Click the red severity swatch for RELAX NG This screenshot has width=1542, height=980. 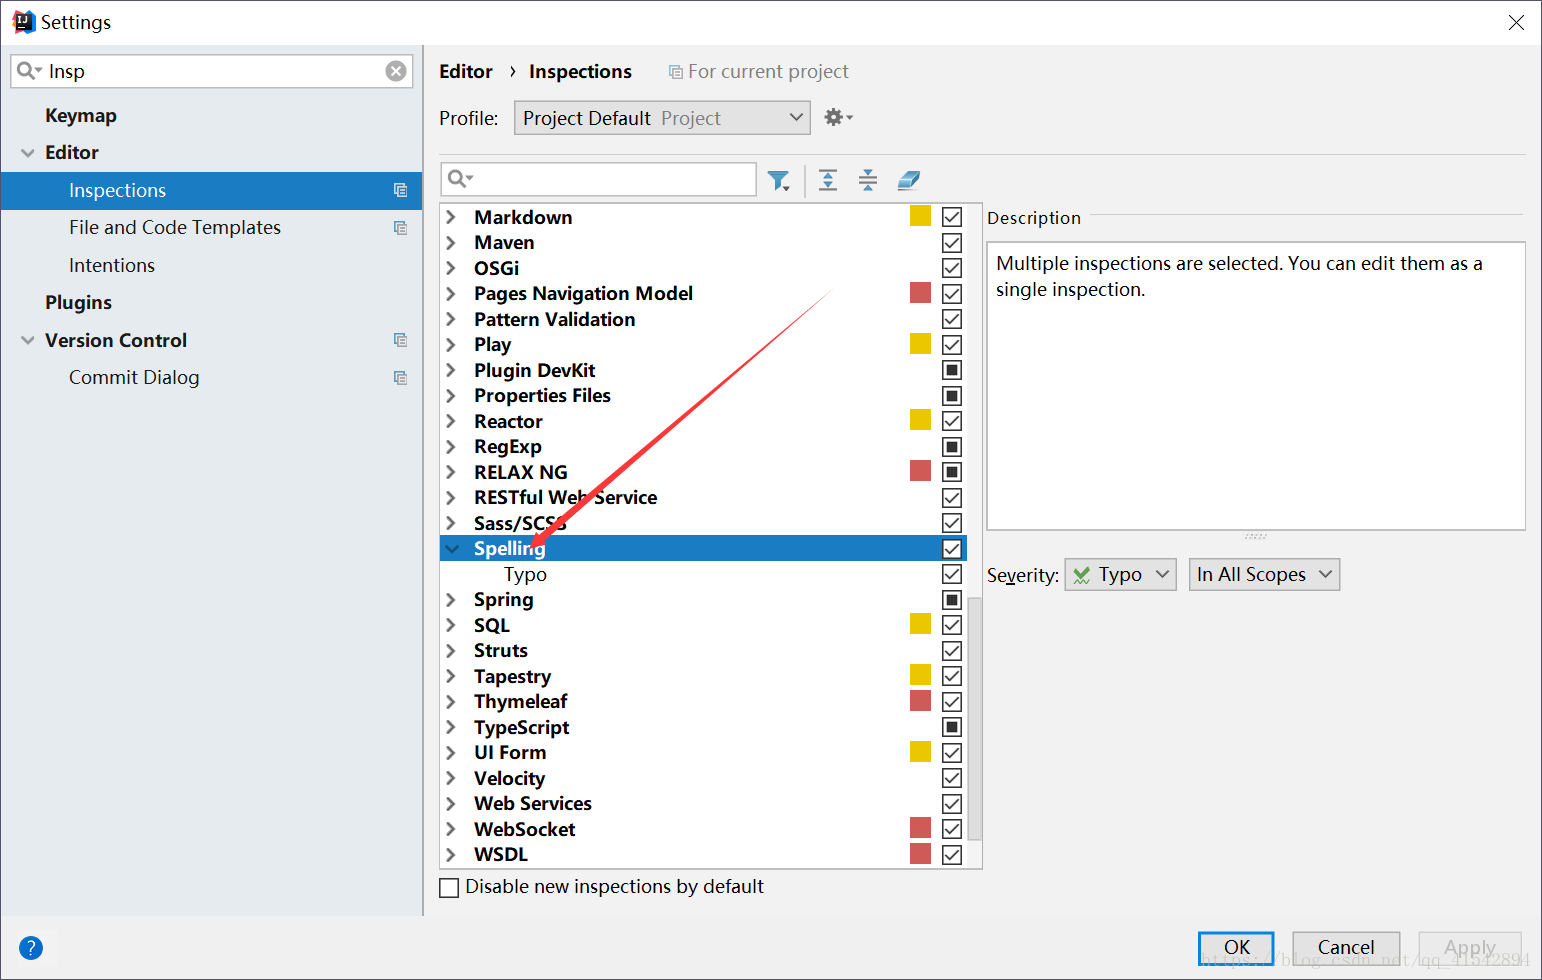[921, 471]
